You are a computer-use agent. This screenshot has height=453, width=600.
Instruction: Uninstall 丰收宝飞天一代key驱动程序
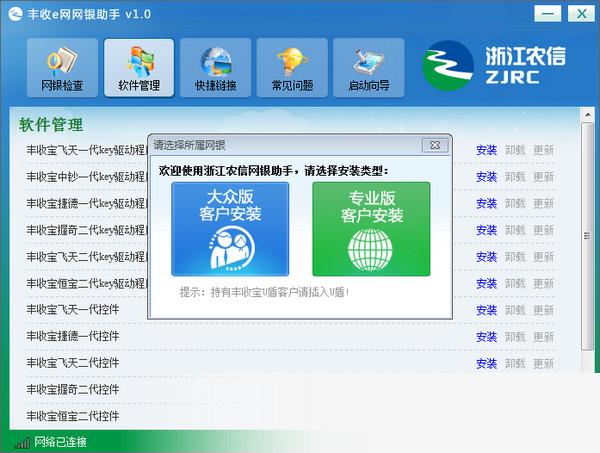click(x=515, y=150)
